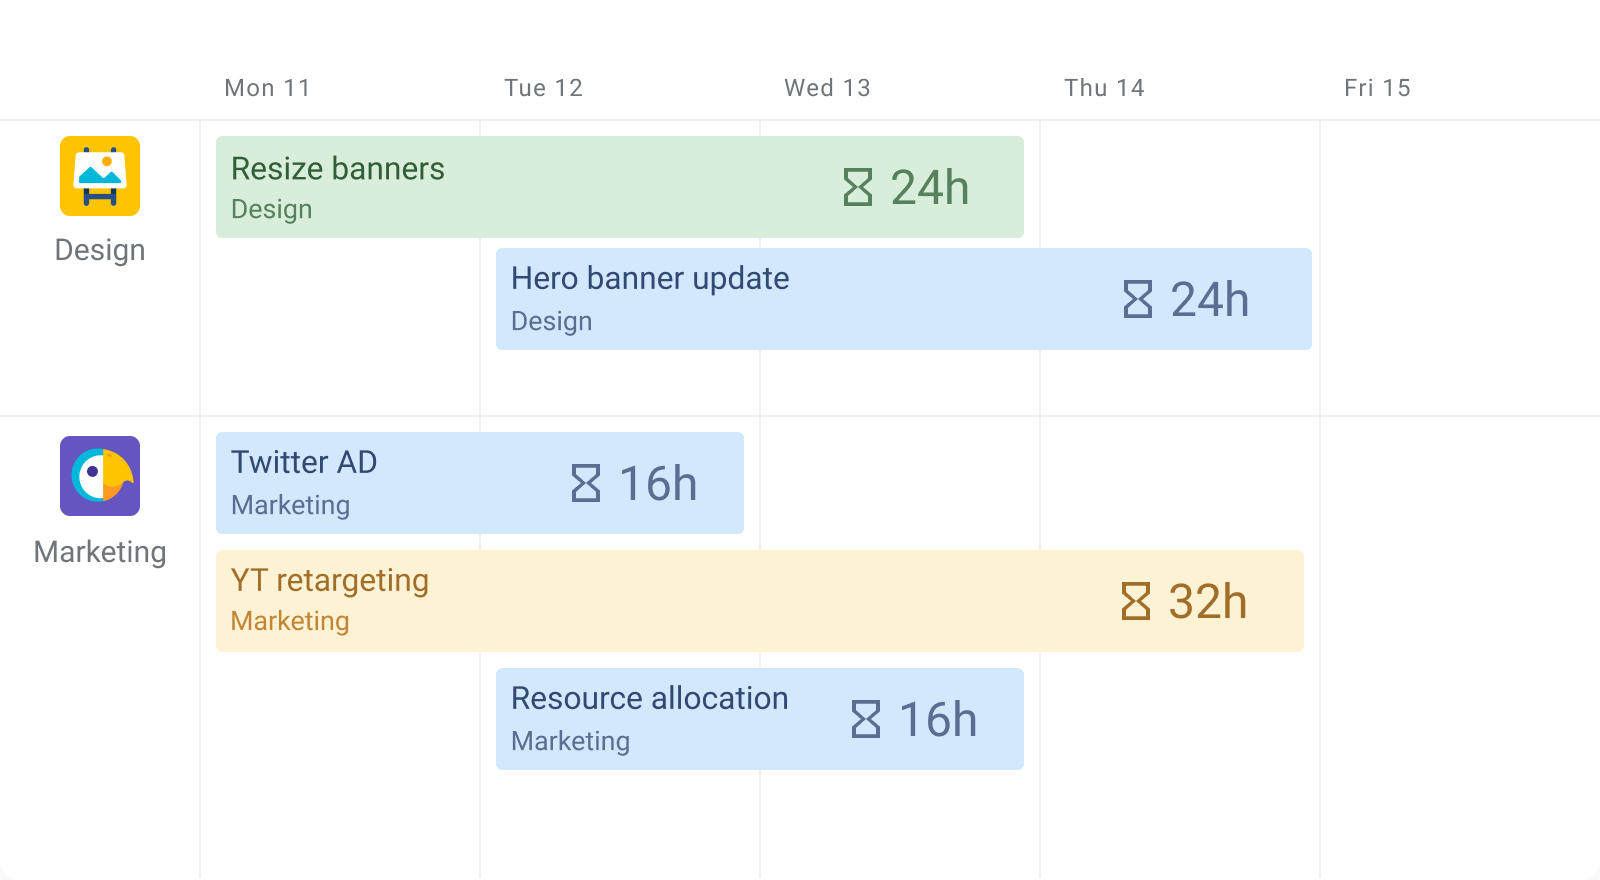Click the Design group label
1600x880 pixels.
pyautogui.click(x=100, y=249)
